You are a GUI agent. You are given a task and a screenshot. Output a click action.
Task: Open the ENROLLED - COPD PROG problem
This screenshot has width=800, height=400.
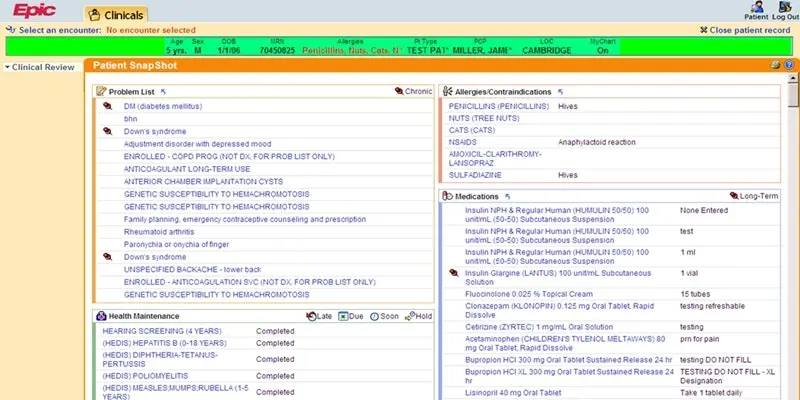(x=229, y=157)
